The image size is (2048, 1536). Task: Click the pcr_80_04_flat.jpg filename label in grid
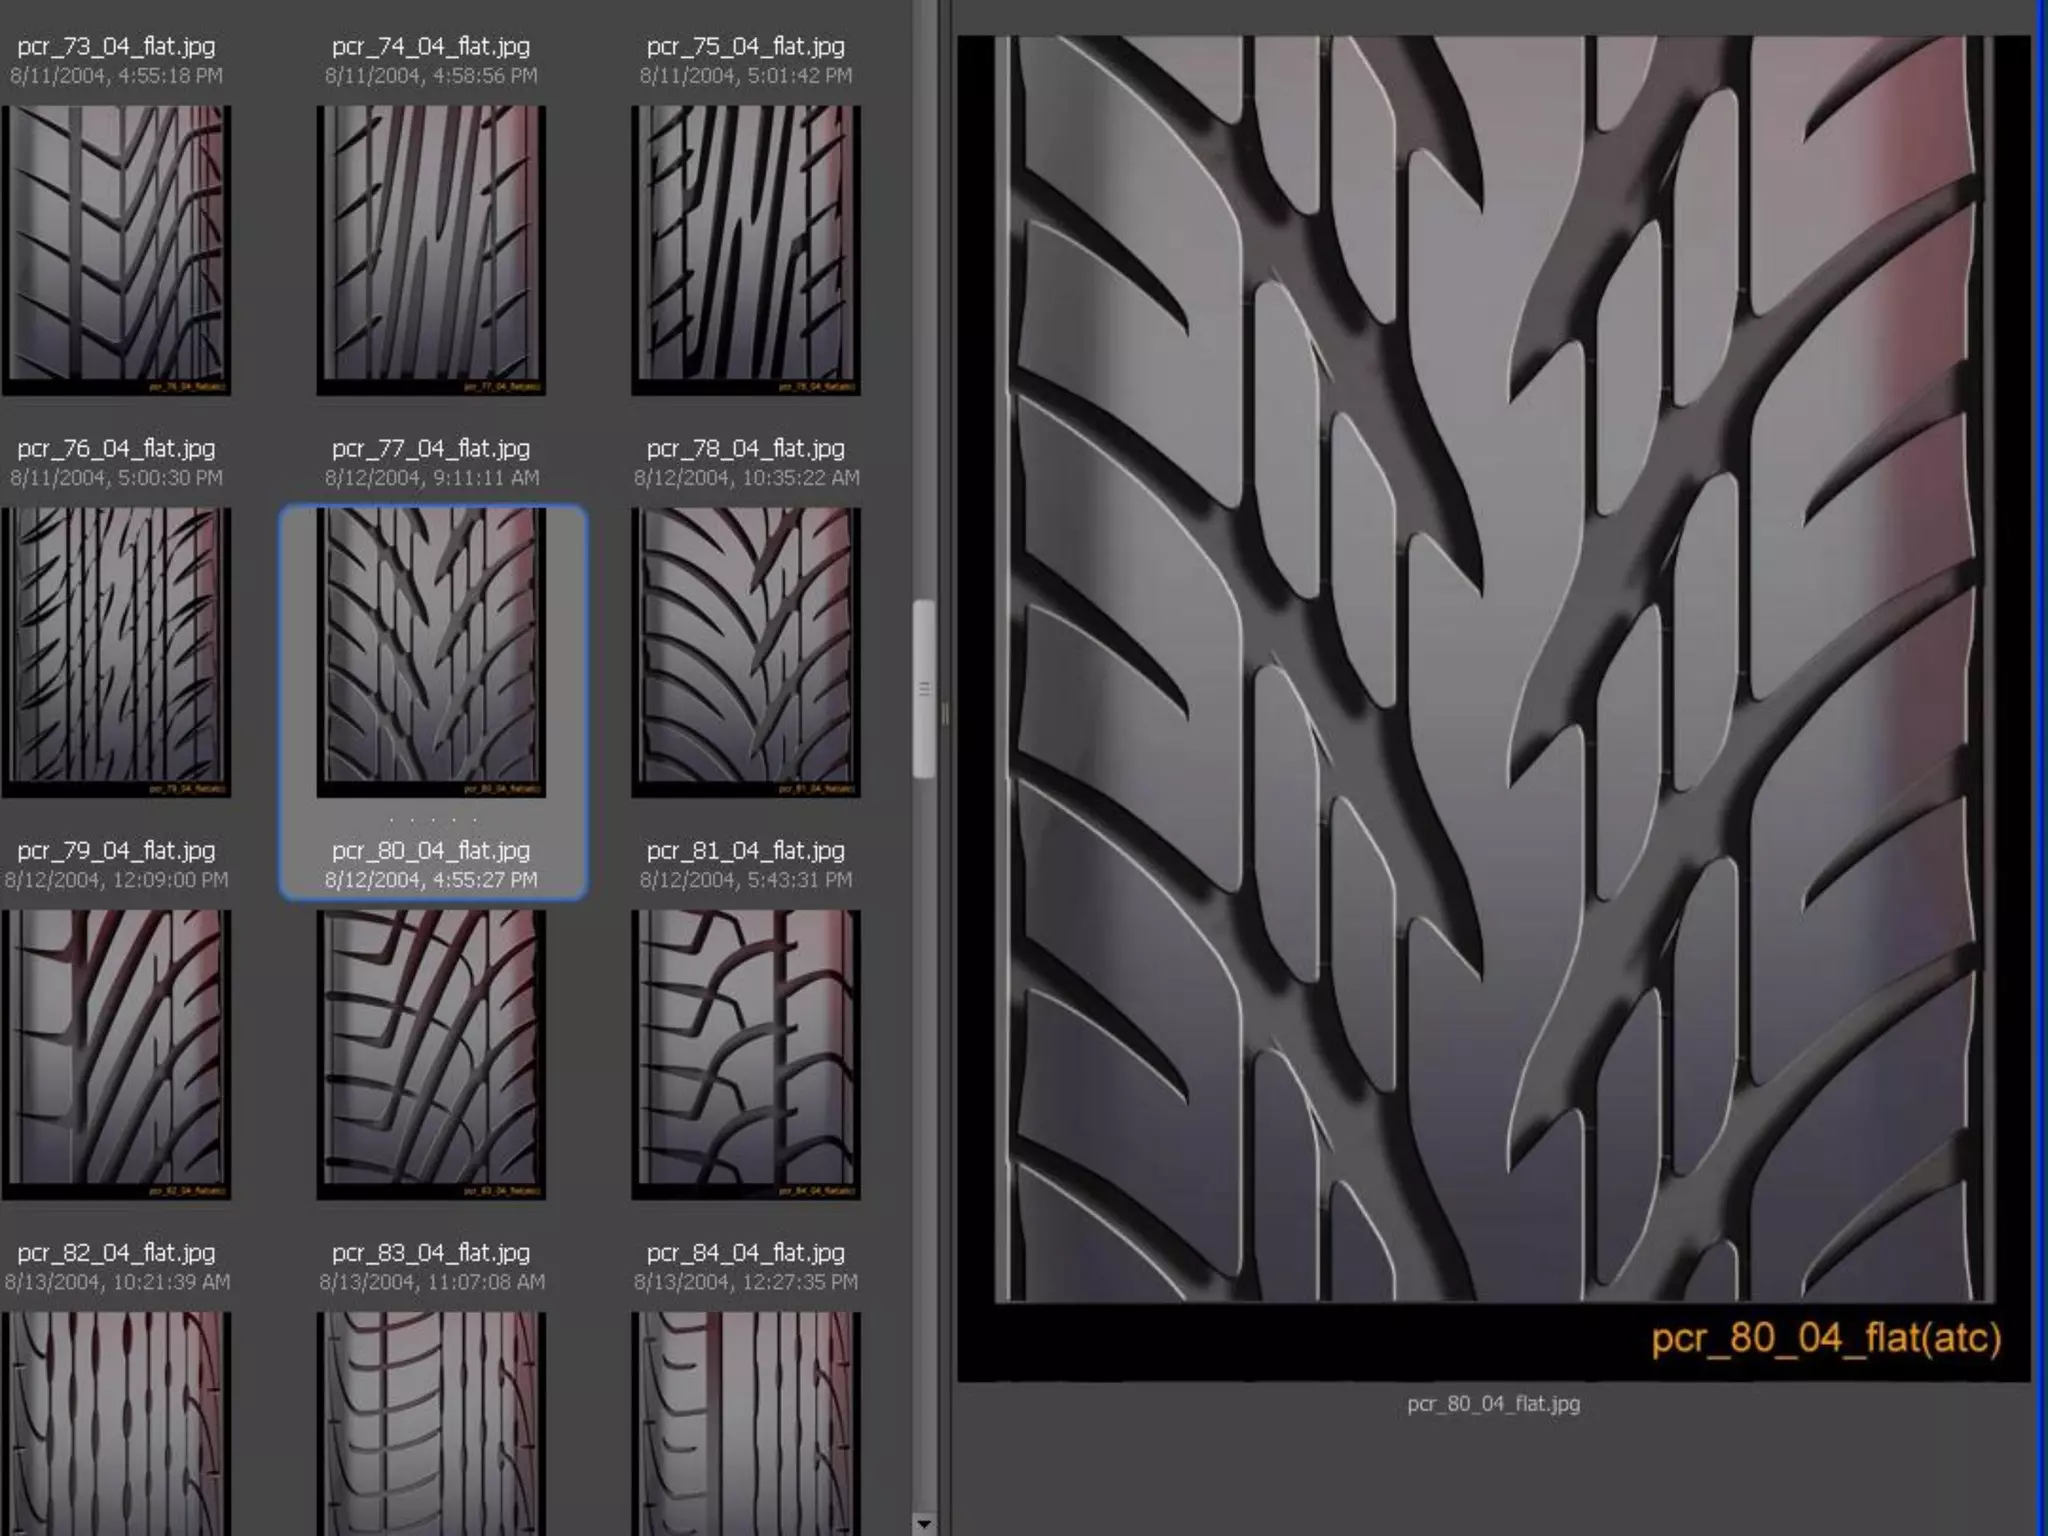(x=431, y=851)
